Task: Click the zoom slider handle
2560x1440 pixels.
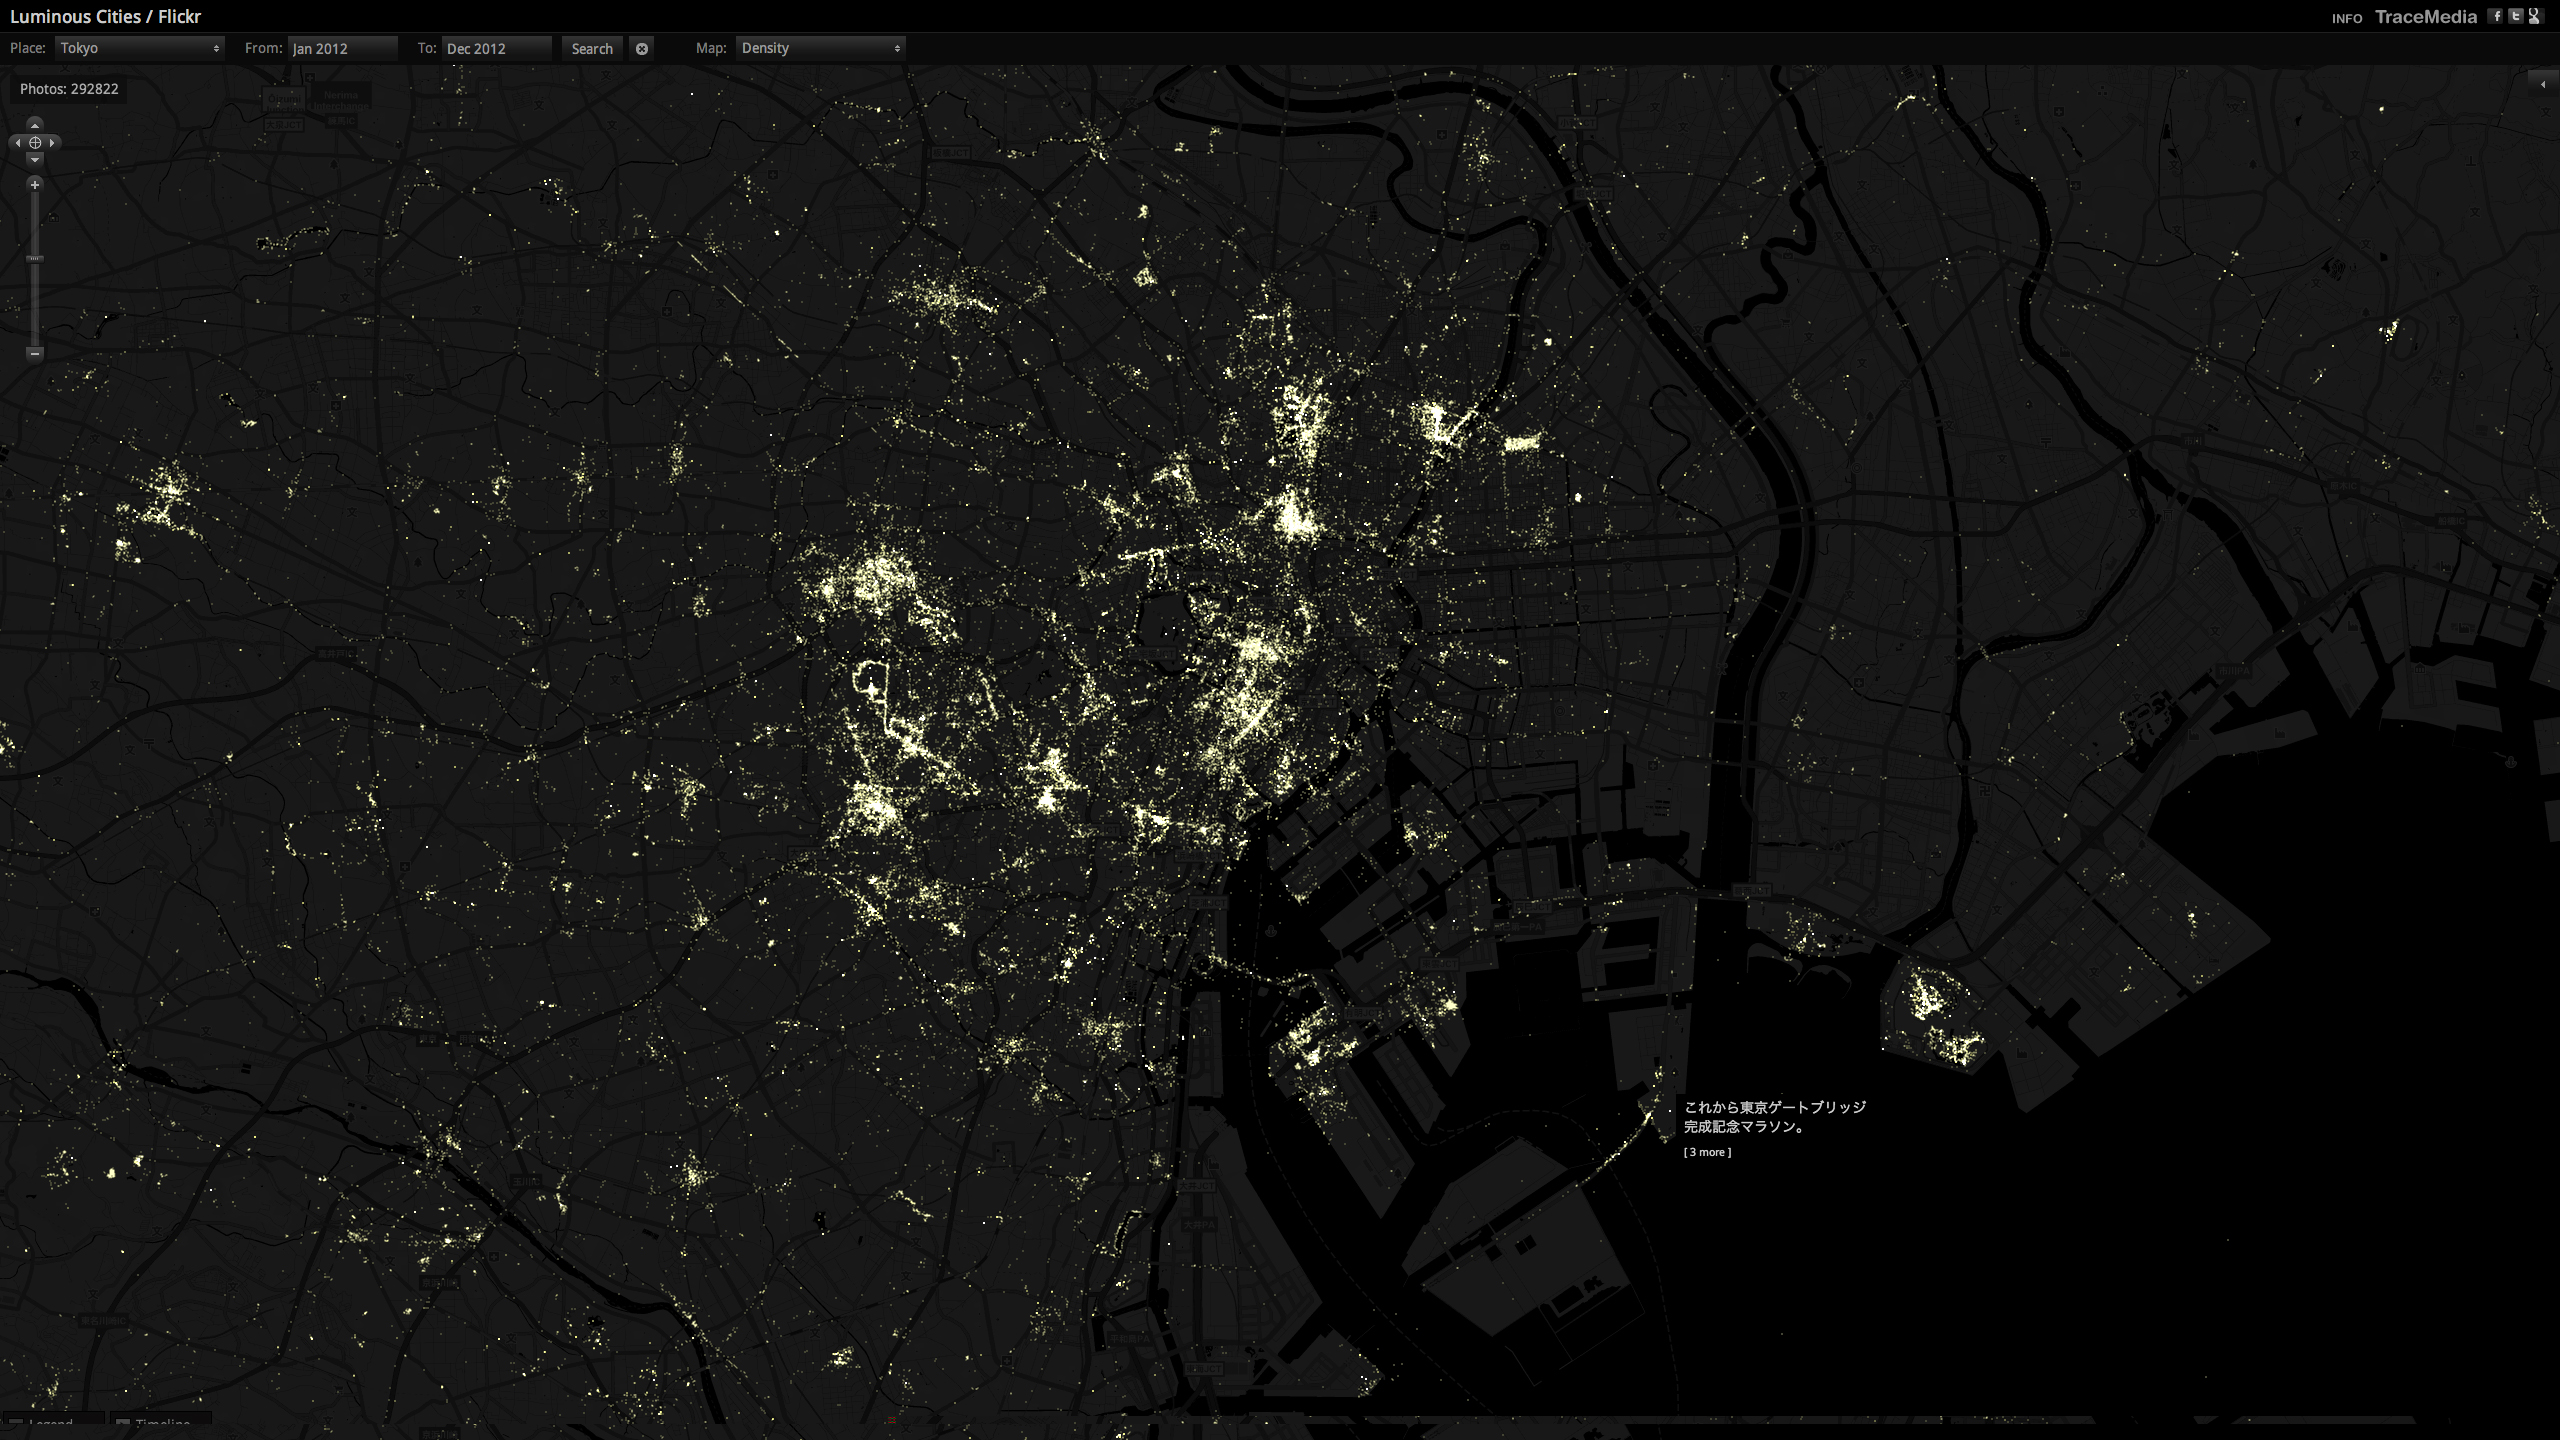Action: point(35,259)
